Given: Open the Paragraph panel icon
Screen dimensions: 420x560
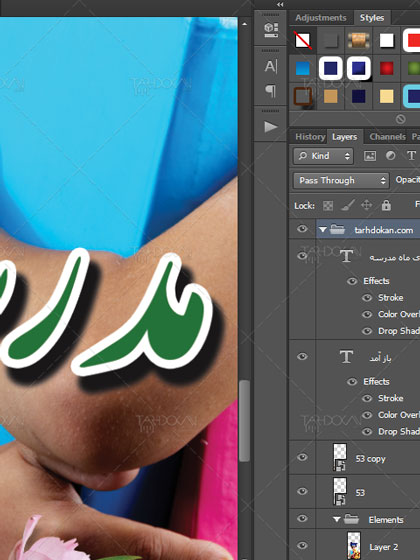Looking at the screenshot, I should tap(271, 91).
